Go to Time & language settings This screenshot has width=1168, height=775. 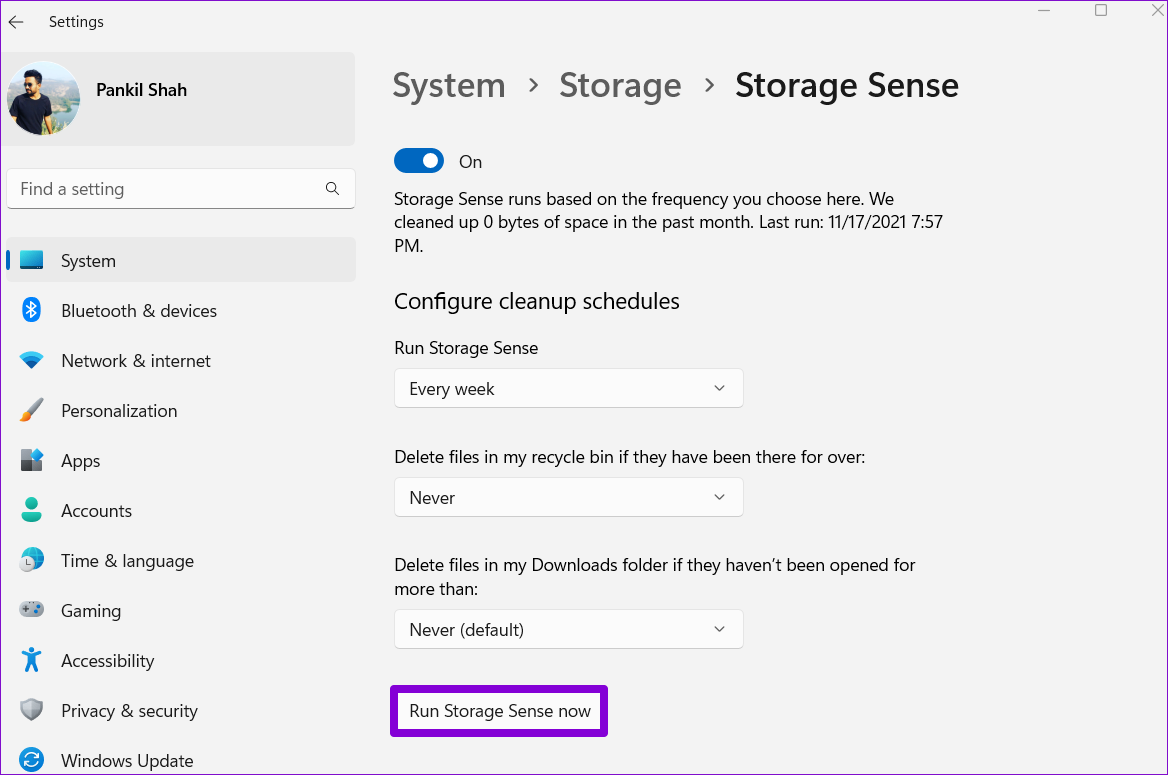[181, 560]
